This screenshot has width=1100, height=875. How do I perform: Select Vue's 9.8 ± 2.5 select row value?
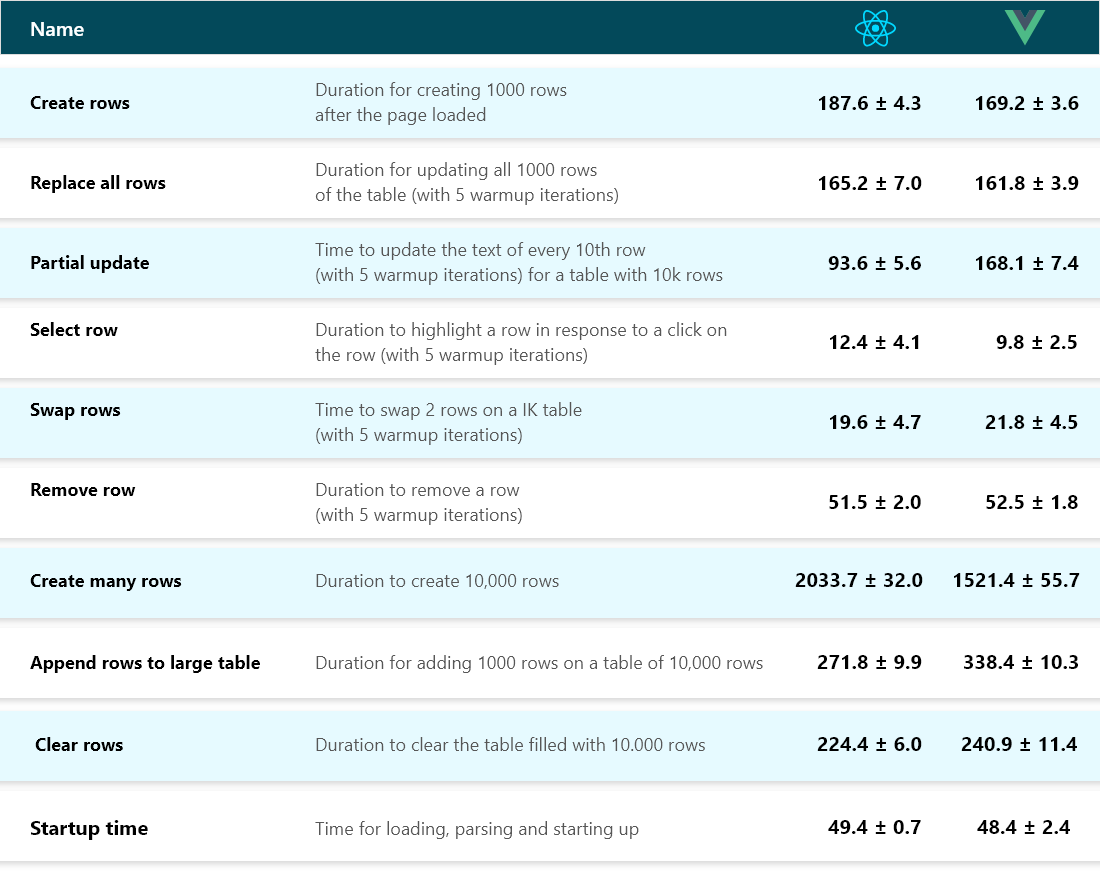click(x=1036, y=343)
